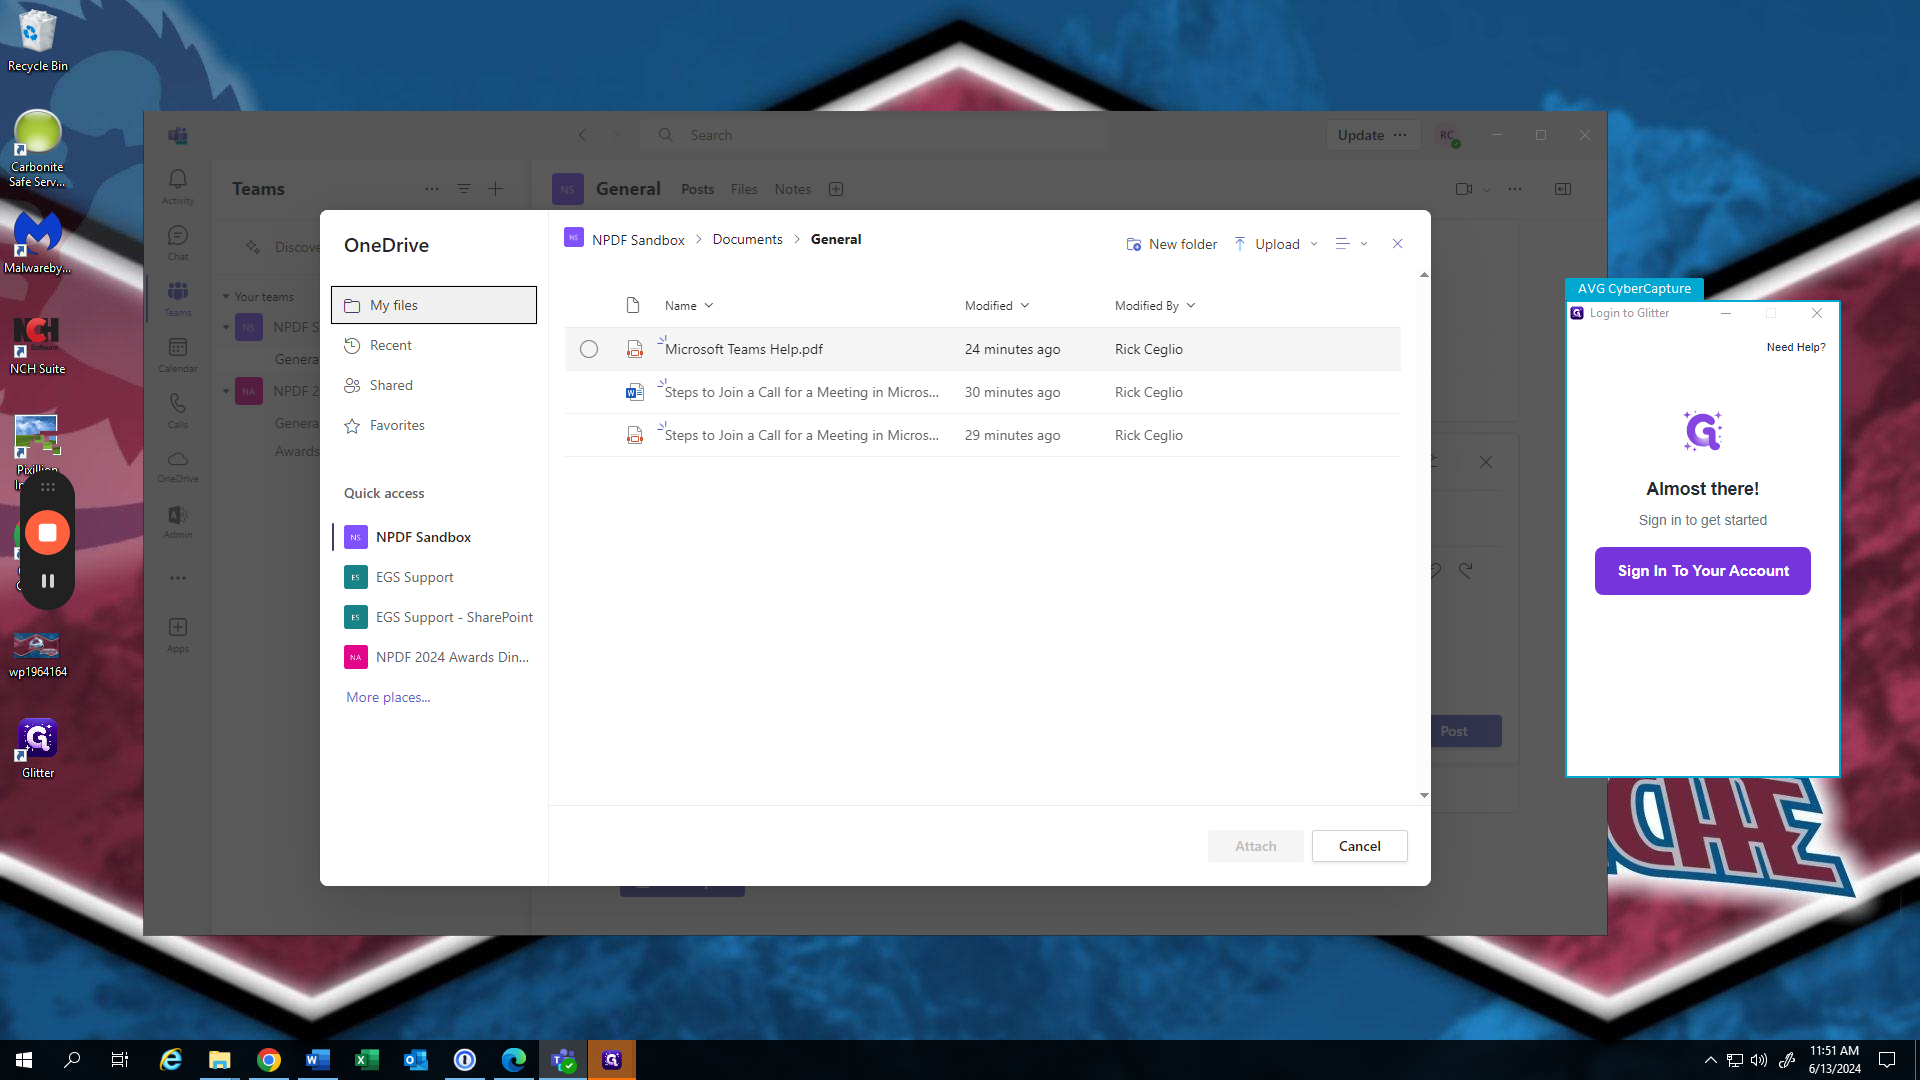
Task: Click the file type column header icon
Action: click(x=633, y=306)
